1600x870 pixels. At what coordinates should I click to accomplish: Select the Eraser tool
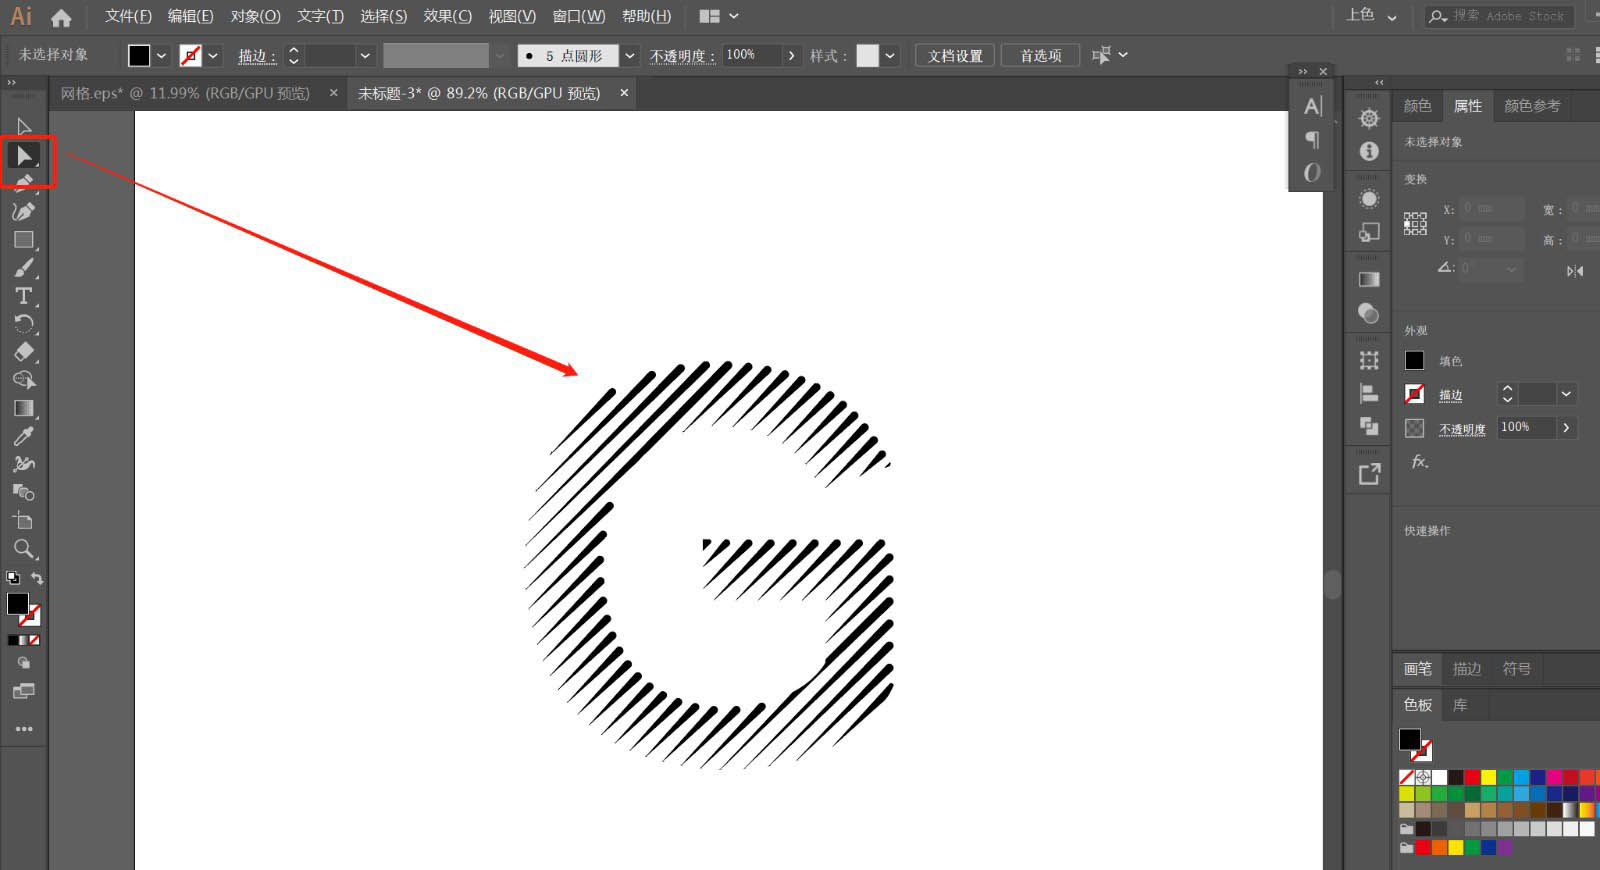point(24,352)
